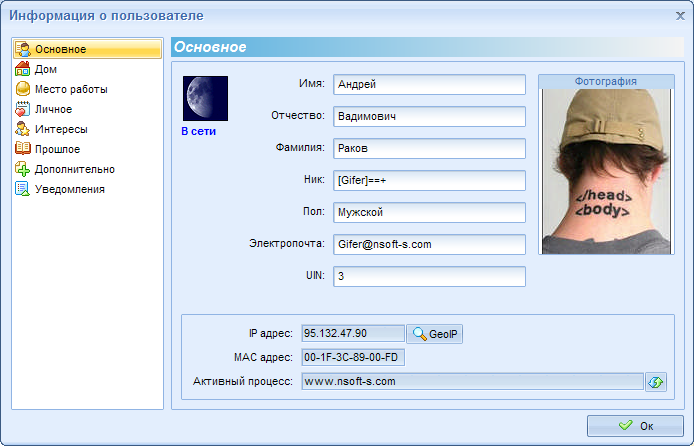Image resolution: width=694 pixels, height=446 pixels.
Task: Open the Уведомления section
Action: 88,188
